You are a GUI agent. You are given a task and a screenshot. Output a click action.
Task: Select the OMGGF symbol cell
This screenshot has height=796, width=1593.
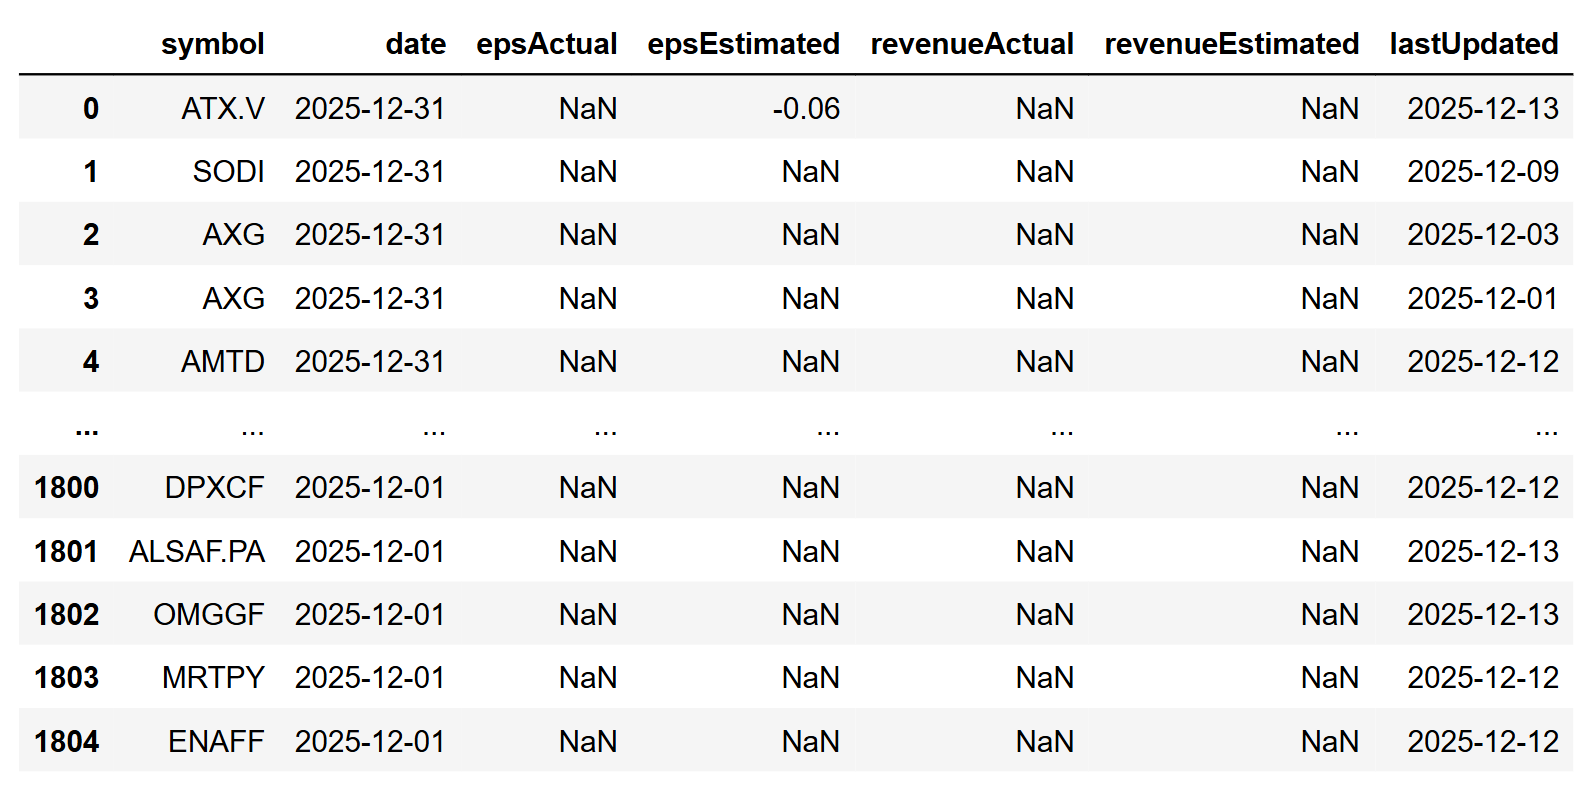pos(208,614)
